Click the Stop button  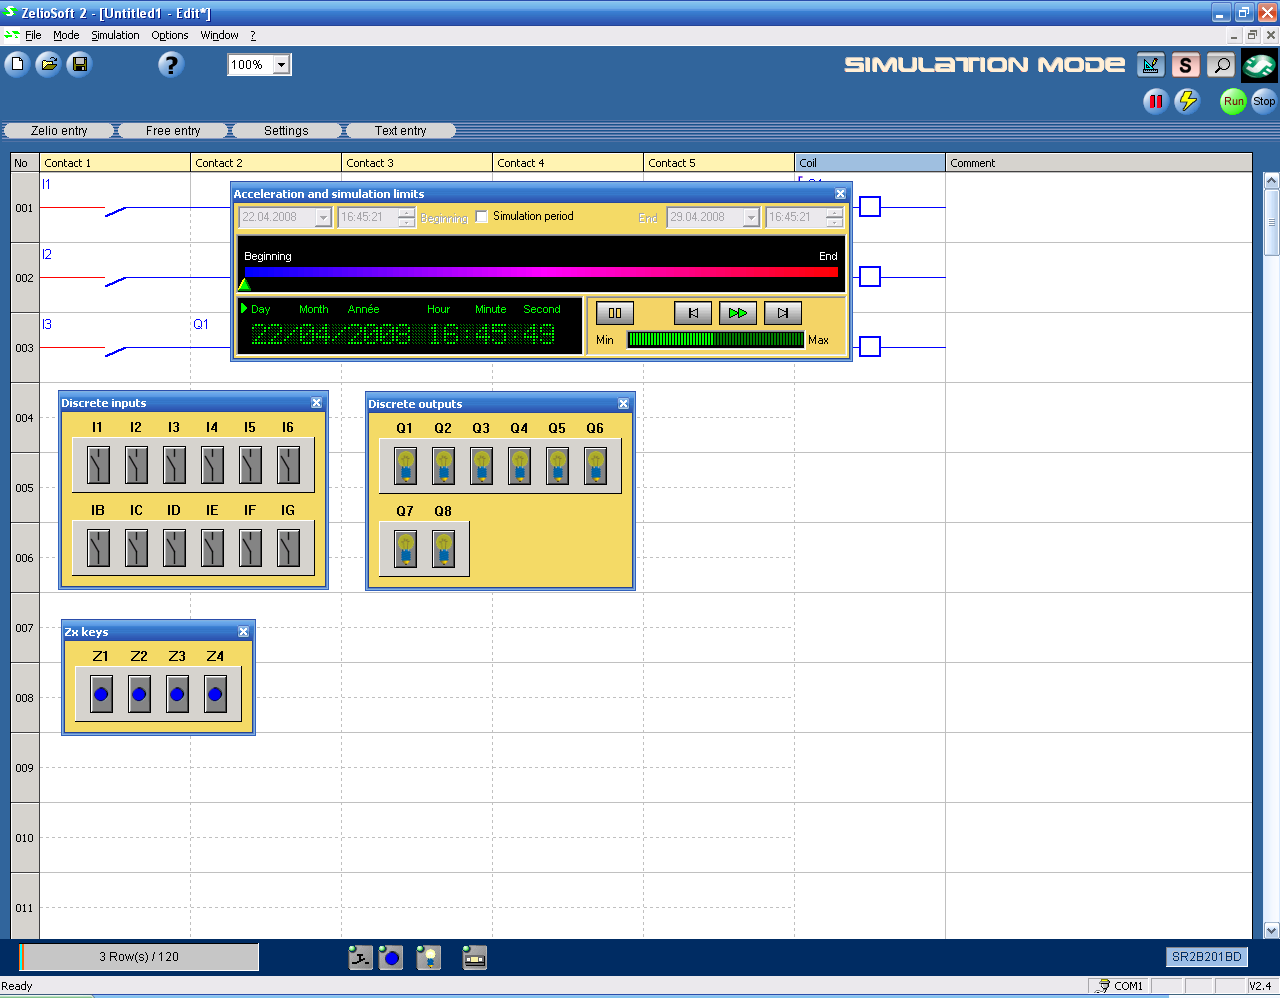coord(1264,101)
